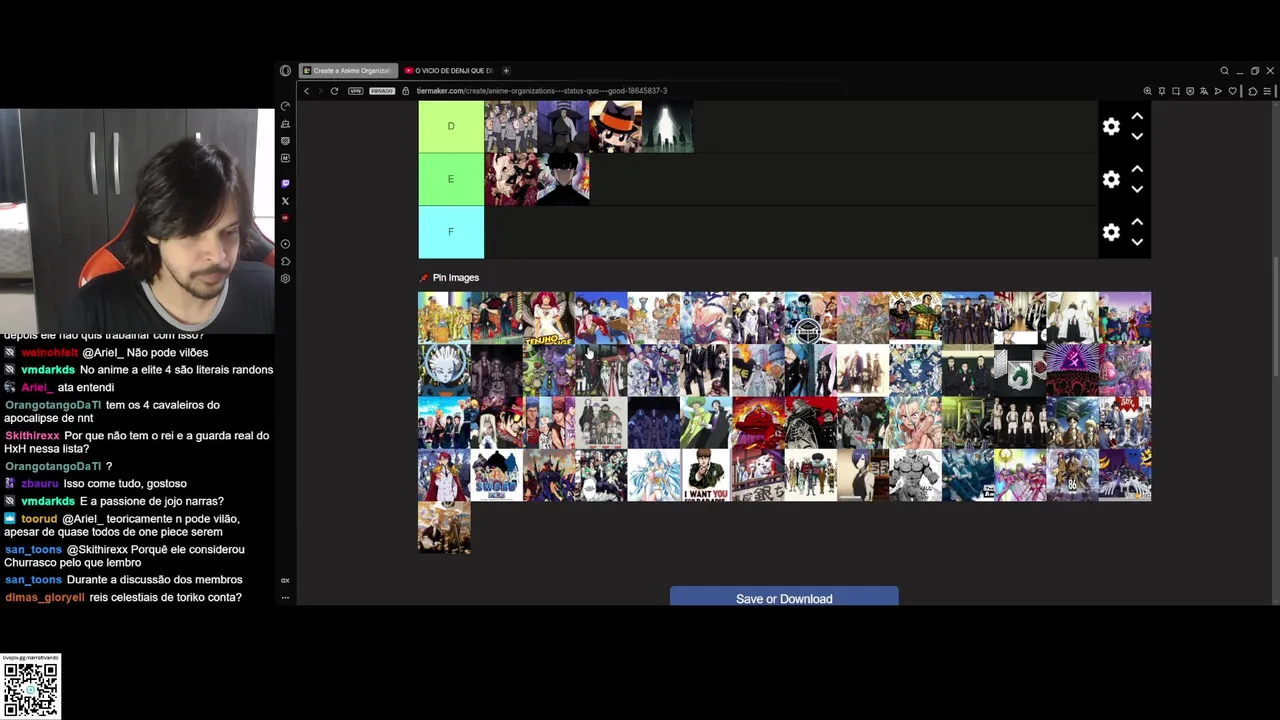Select the orange-haired hat chibi in tier D
This screenshot has width=1280, height=720.
(x=615, y=127)
